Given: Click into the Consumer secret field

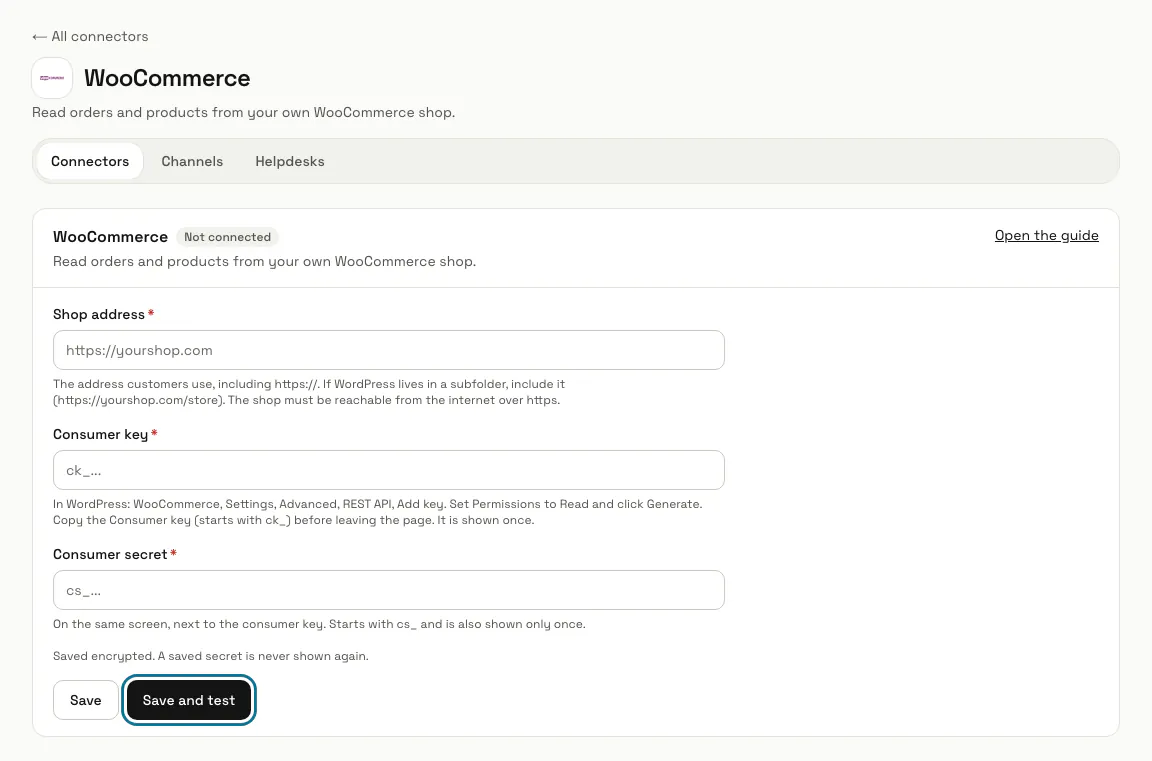Looking at the screenshot, I should pyautogui.click(x=389, y=590).
